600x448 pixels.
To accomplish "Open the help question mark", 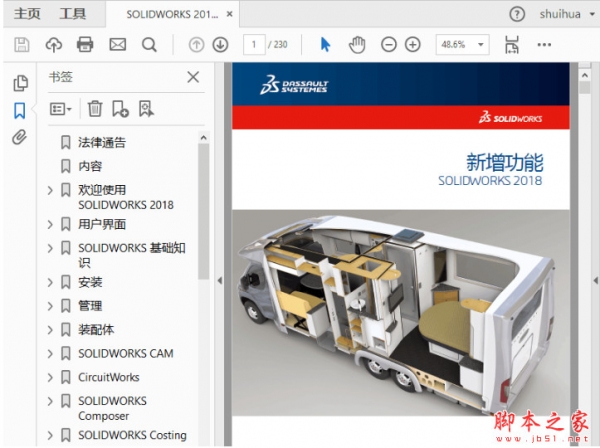I will (x=517, y=15).
